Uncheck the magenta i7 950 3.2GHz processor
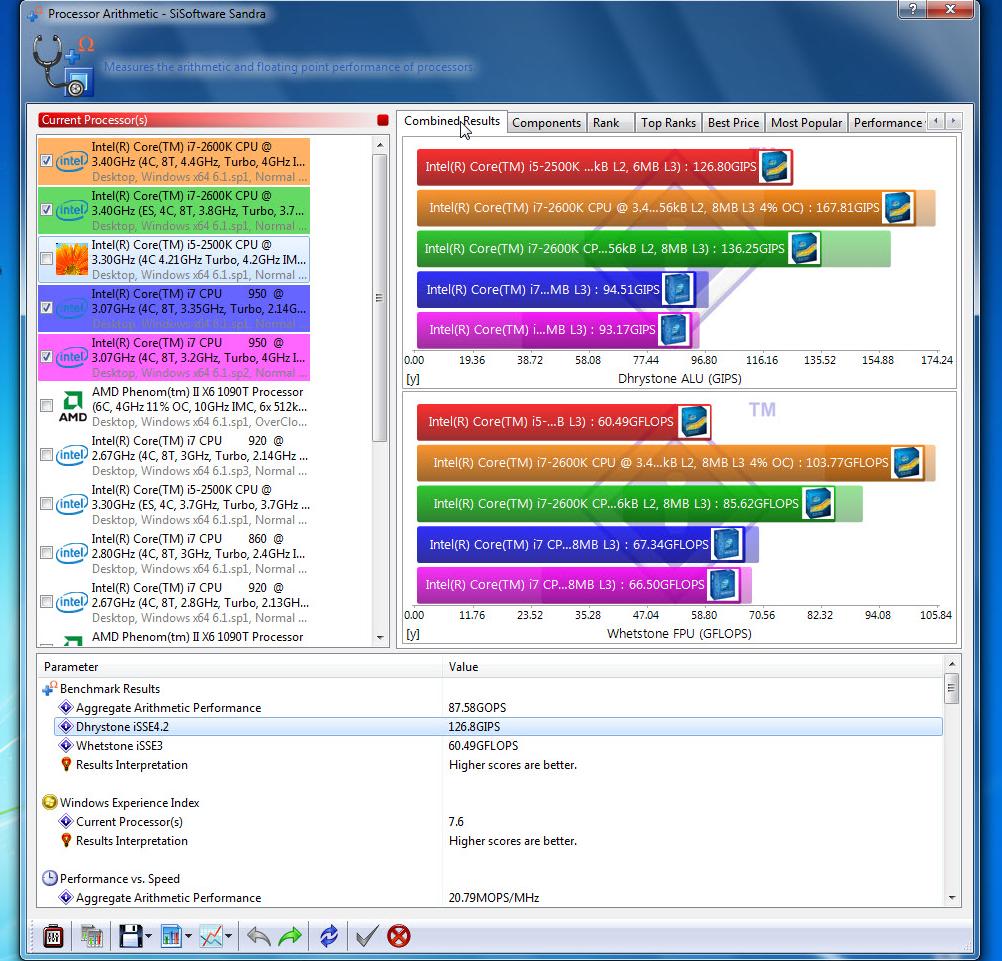The width and height of the screenshot is (1002, 961). pos(46,357)
